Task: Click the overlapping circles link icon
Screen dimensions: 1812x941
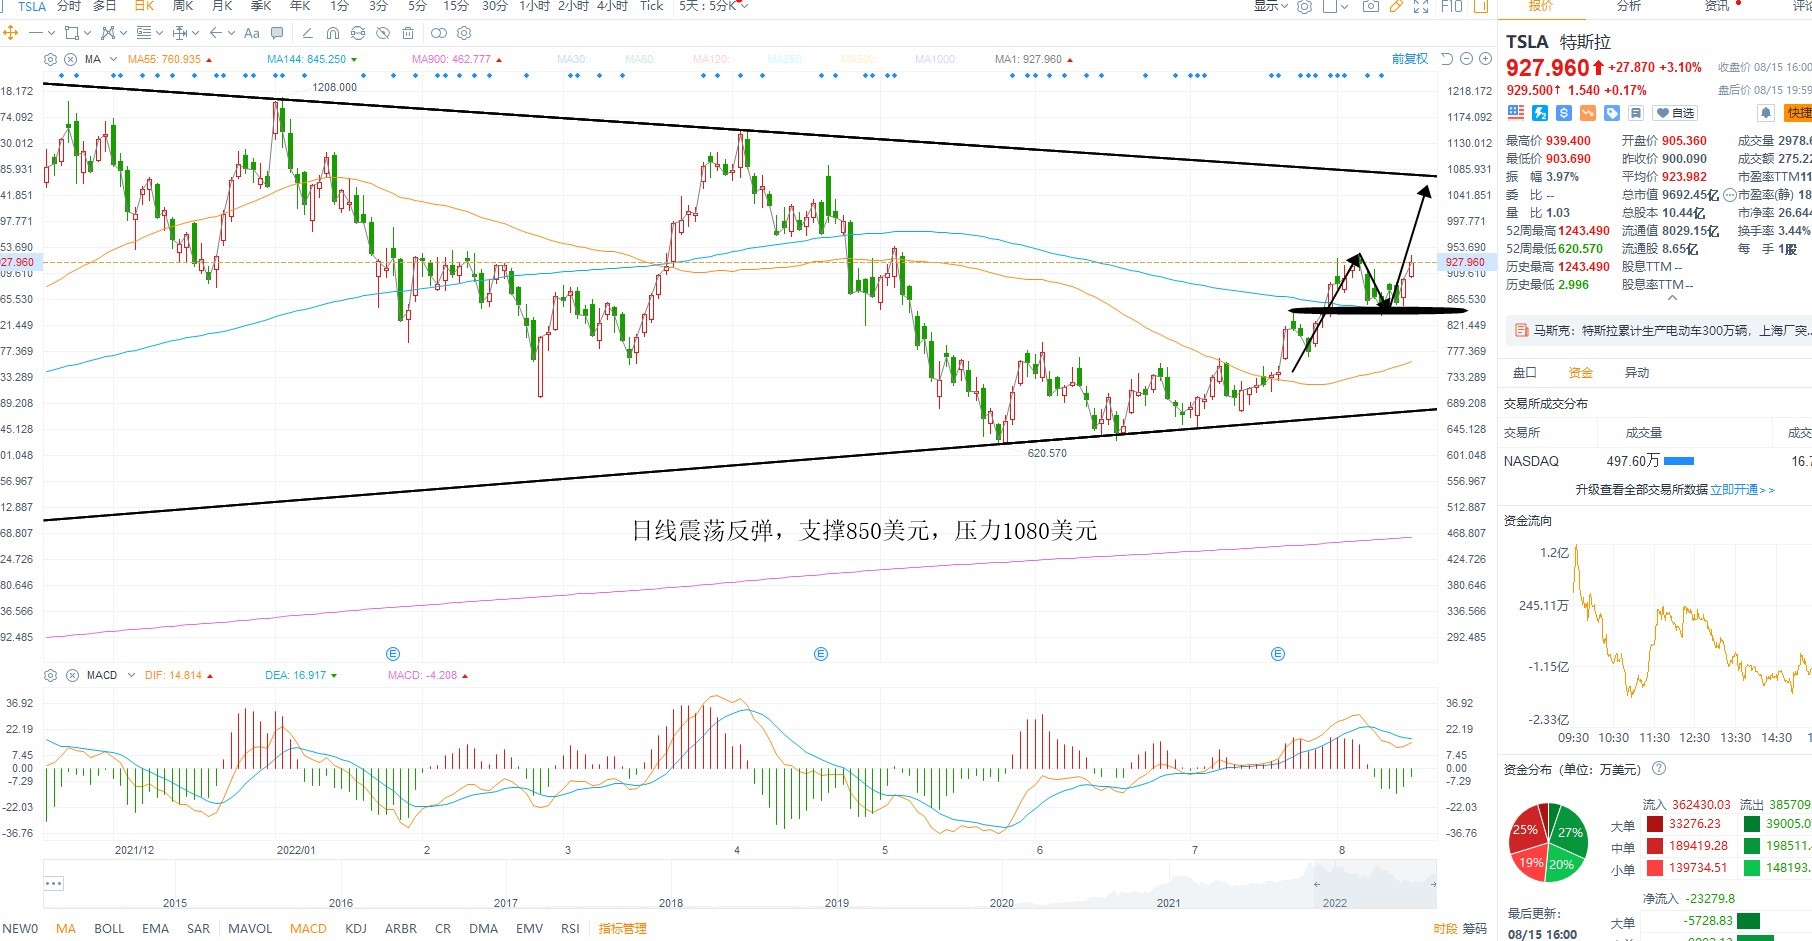Action: pos(437,33)
